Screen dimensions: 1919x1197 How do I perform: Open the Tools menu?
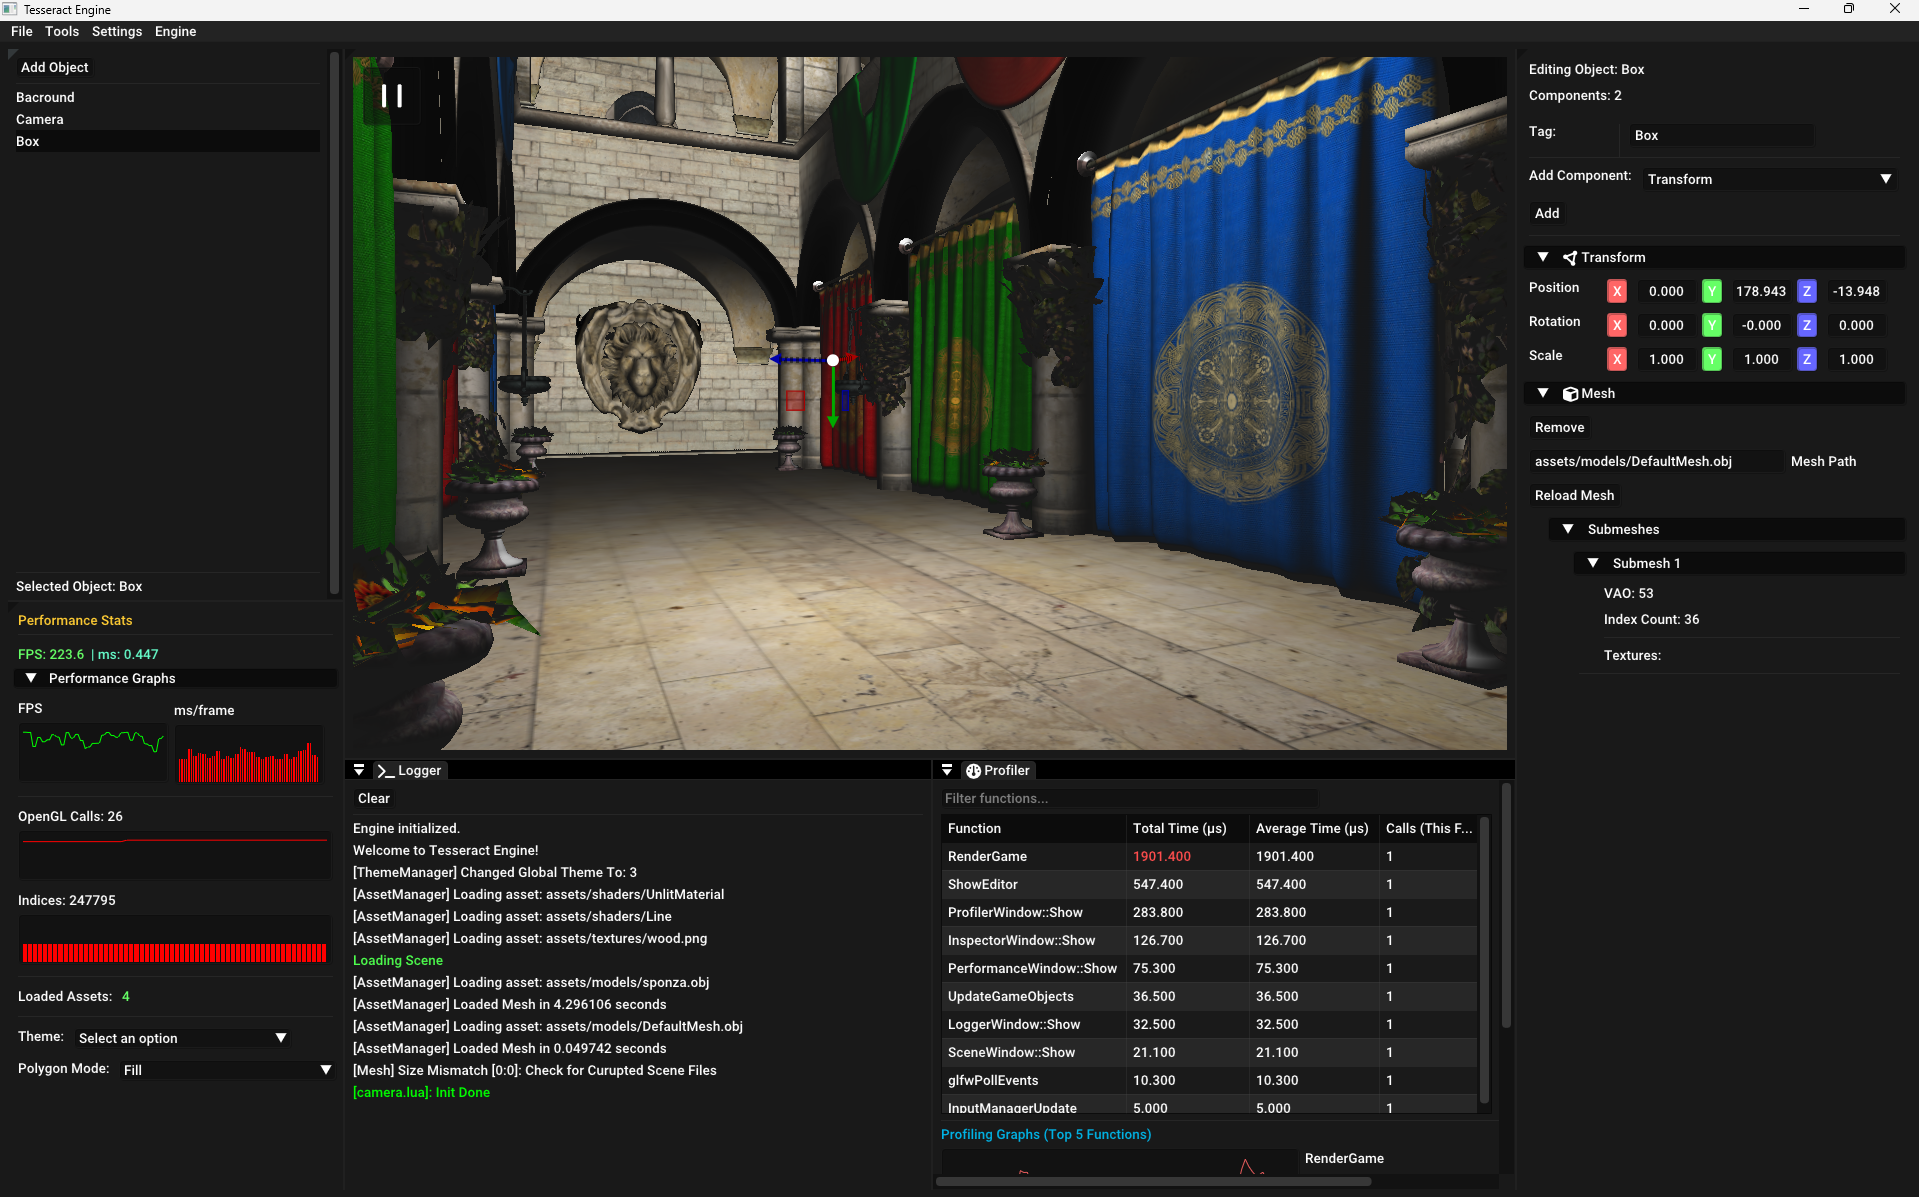pyautogui.click(x=62, y=32)
